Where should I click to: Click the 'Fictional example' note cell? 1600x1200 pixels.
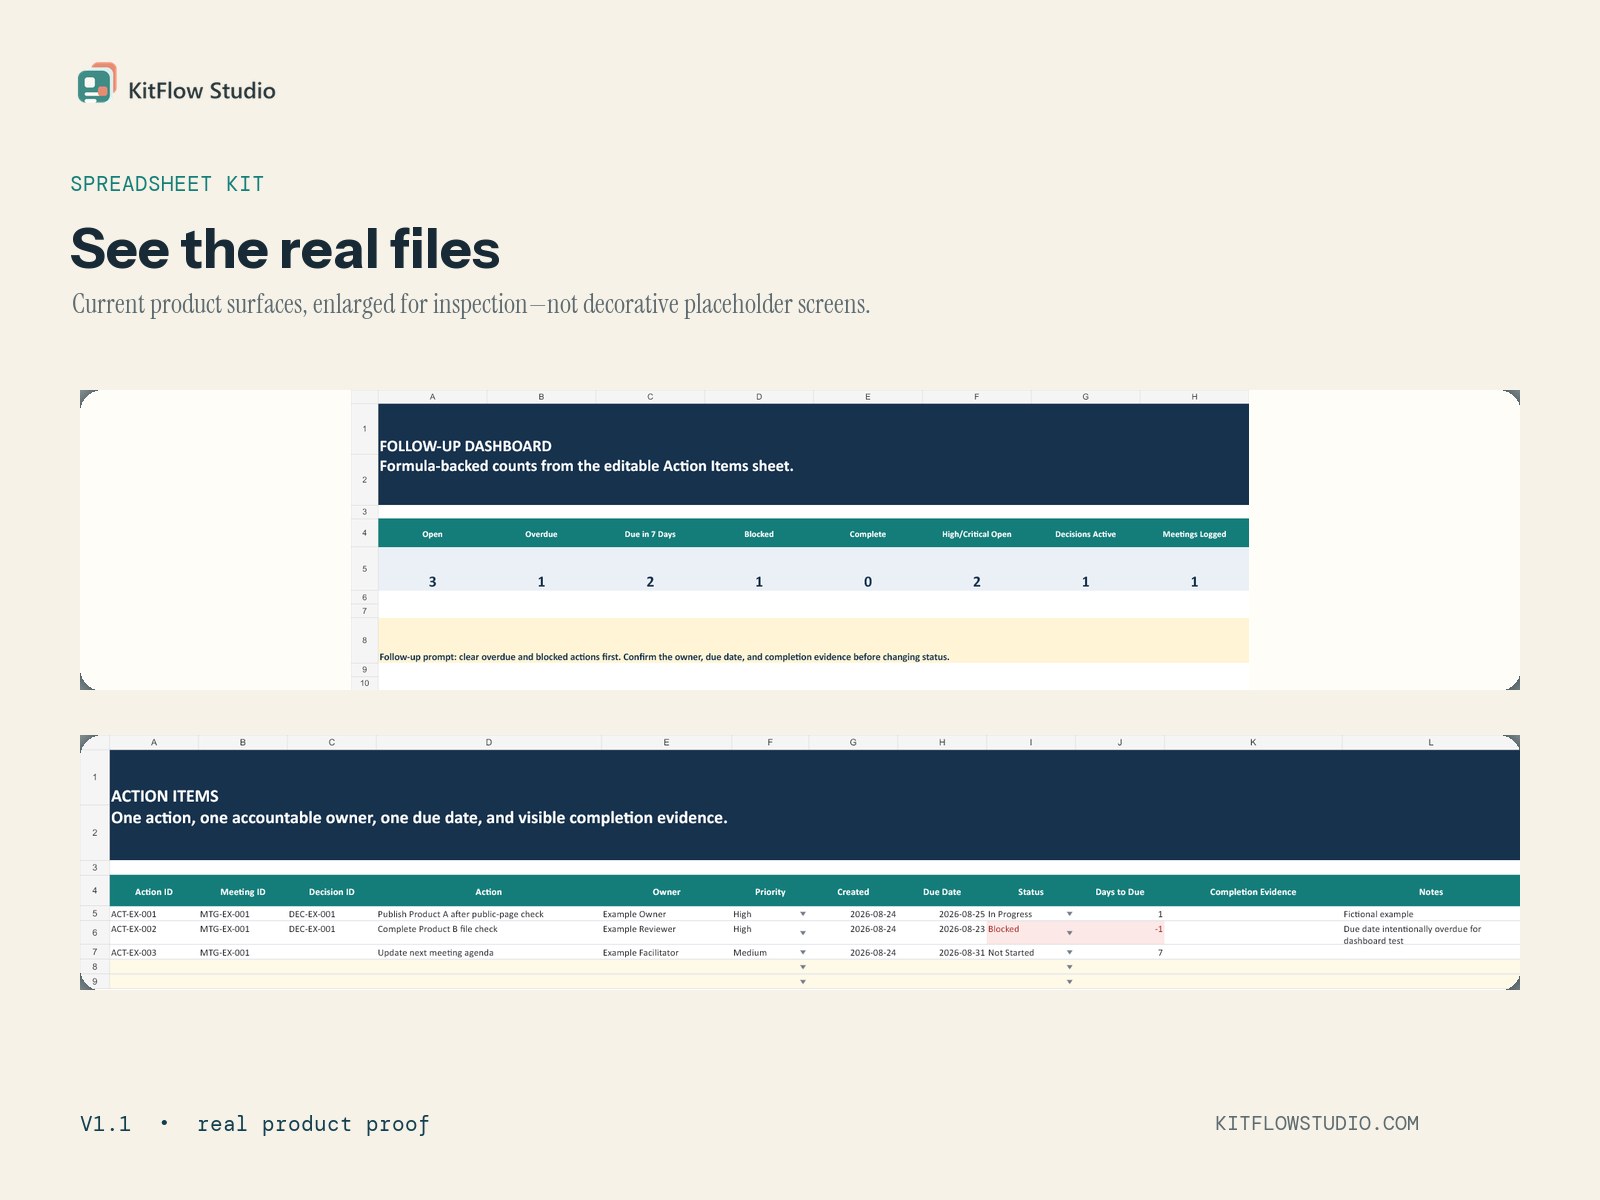(1431, 914)
